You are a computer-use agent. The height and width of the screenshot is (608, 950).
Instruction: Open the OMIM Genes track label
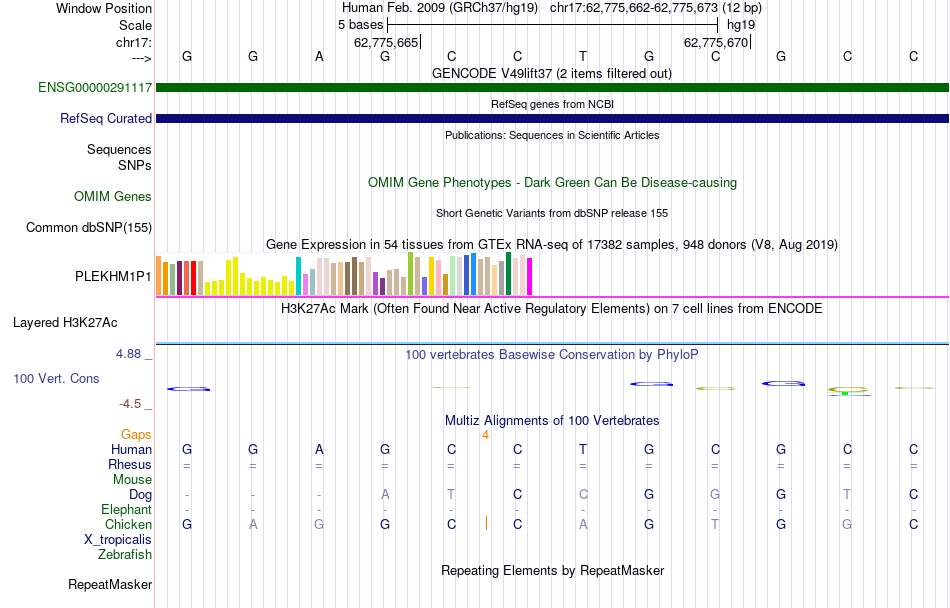click(113, 196)
